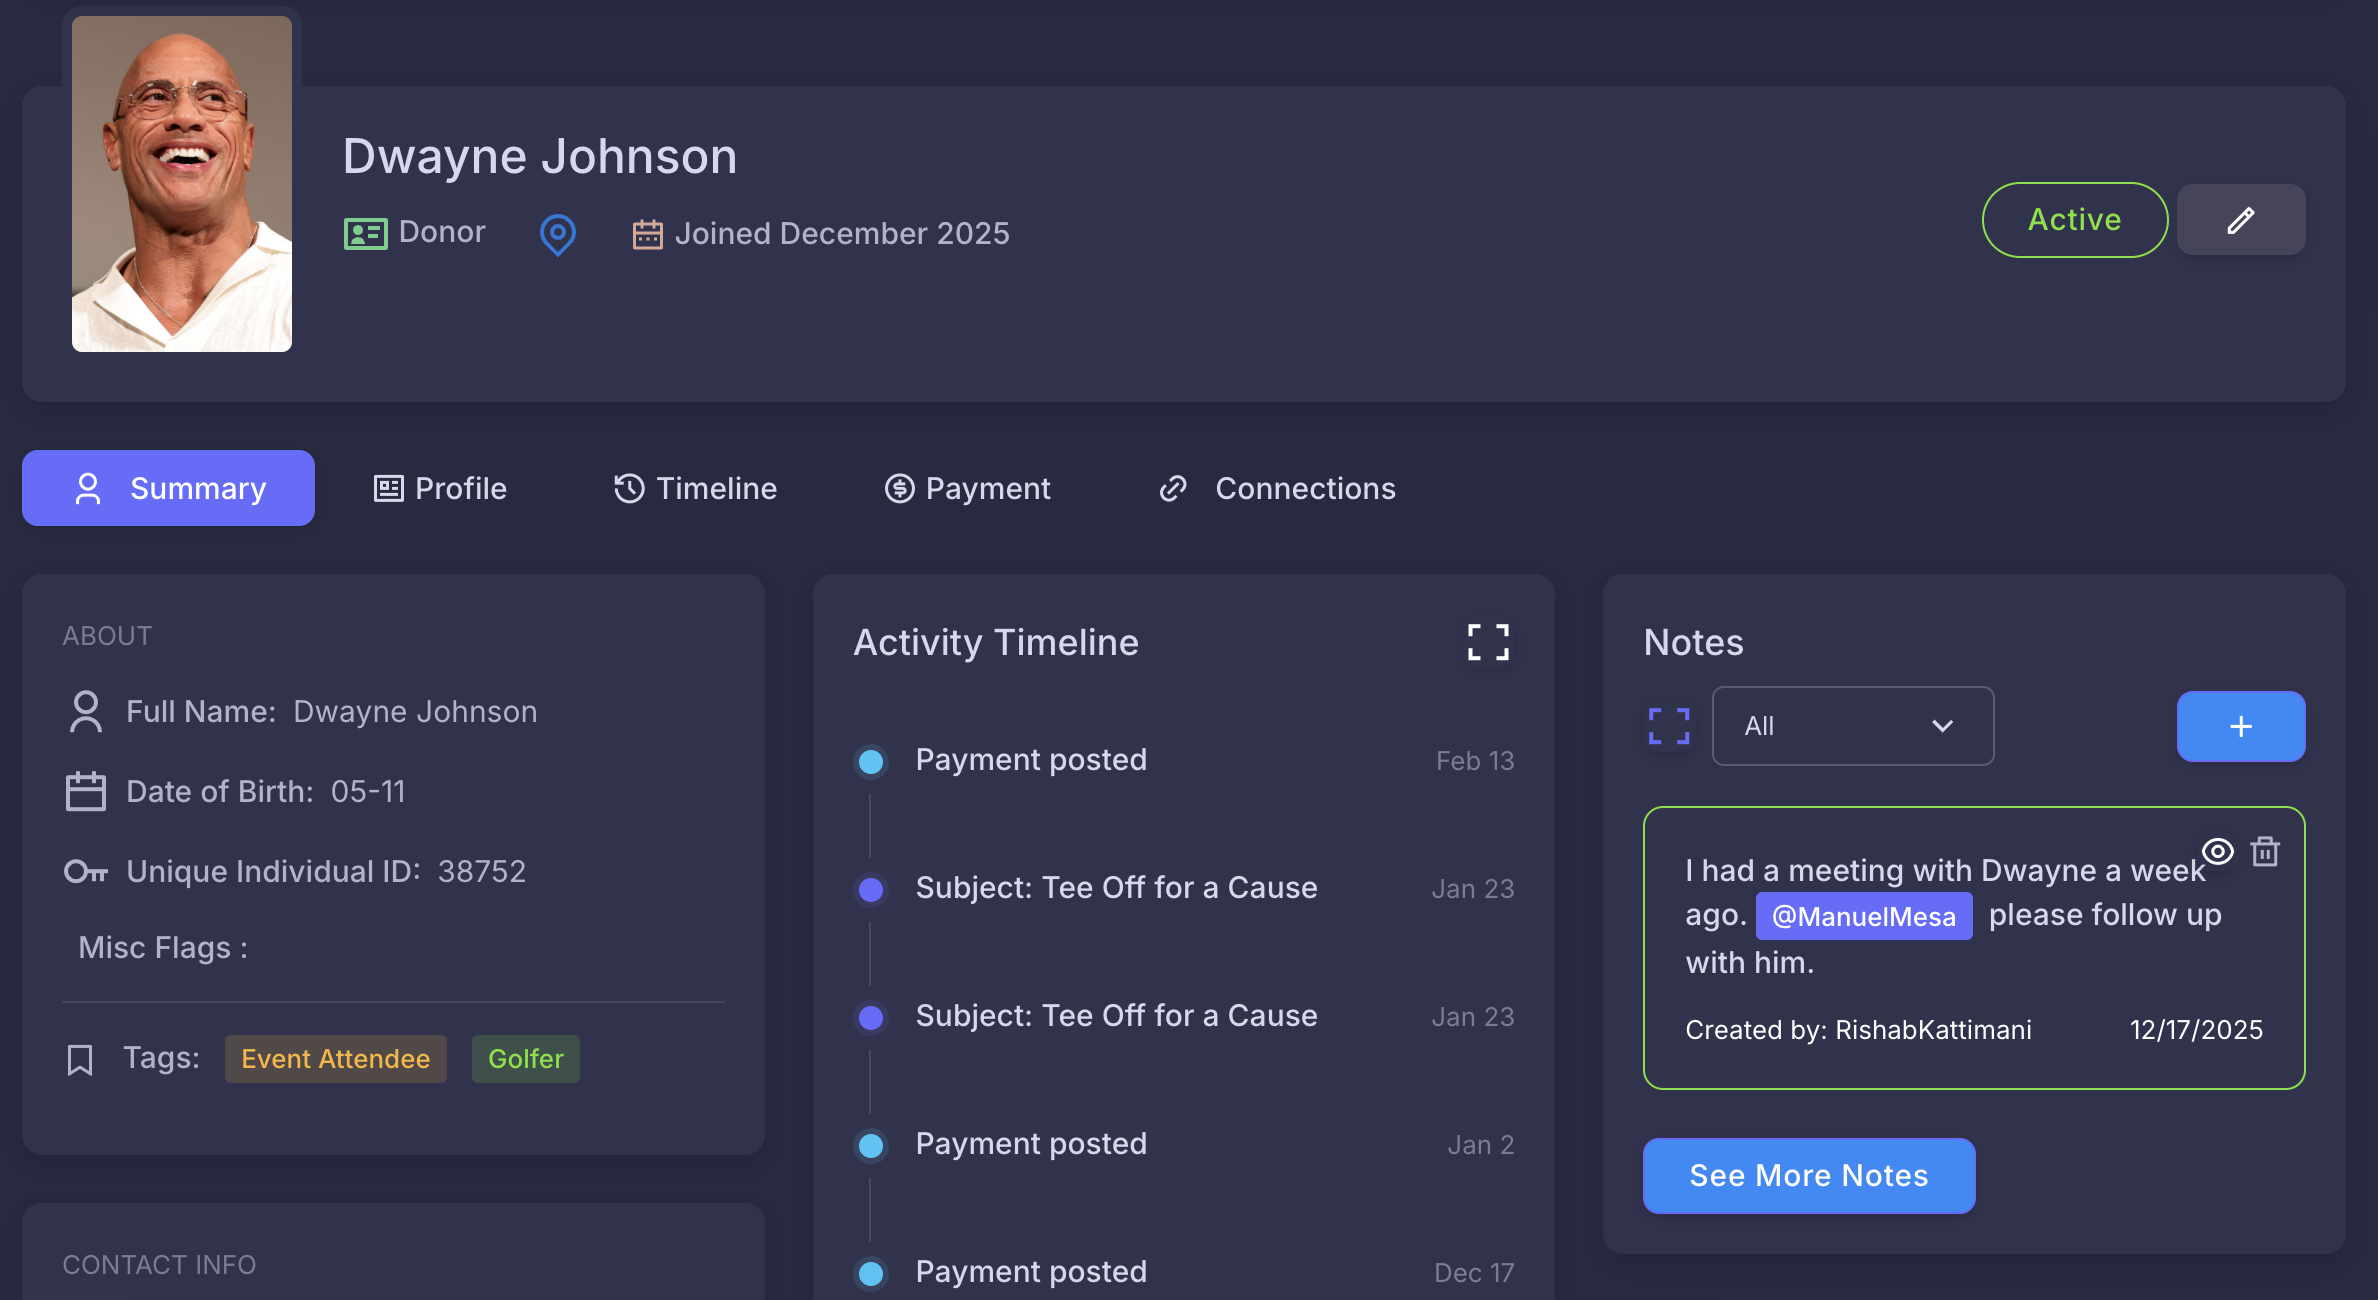The image size is (2378, 1300).
Task: Add a new note with plus button
Action: click(2241, 726)
